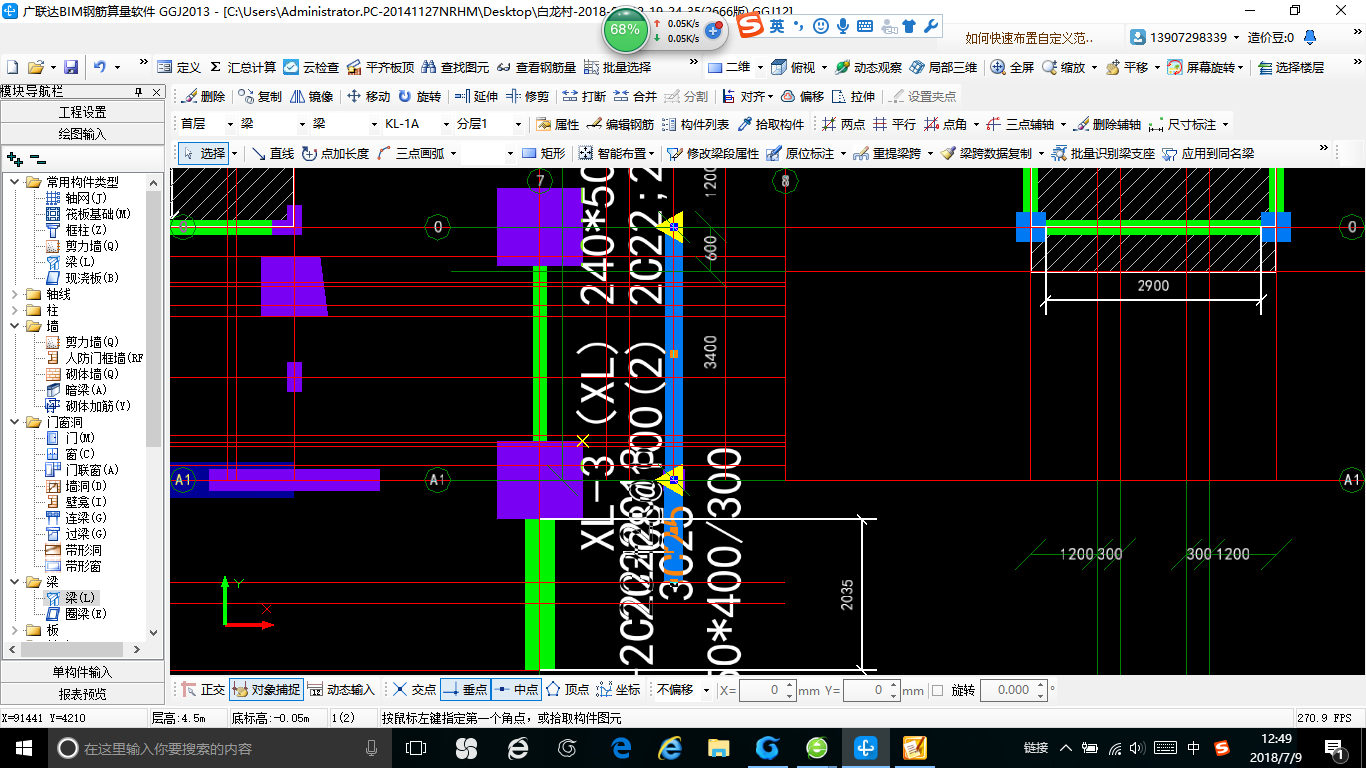The width and height of the screenshot is (1366, 768).
Task: Toggle 动态输入 dynamic input
Action: coord(341,689)
